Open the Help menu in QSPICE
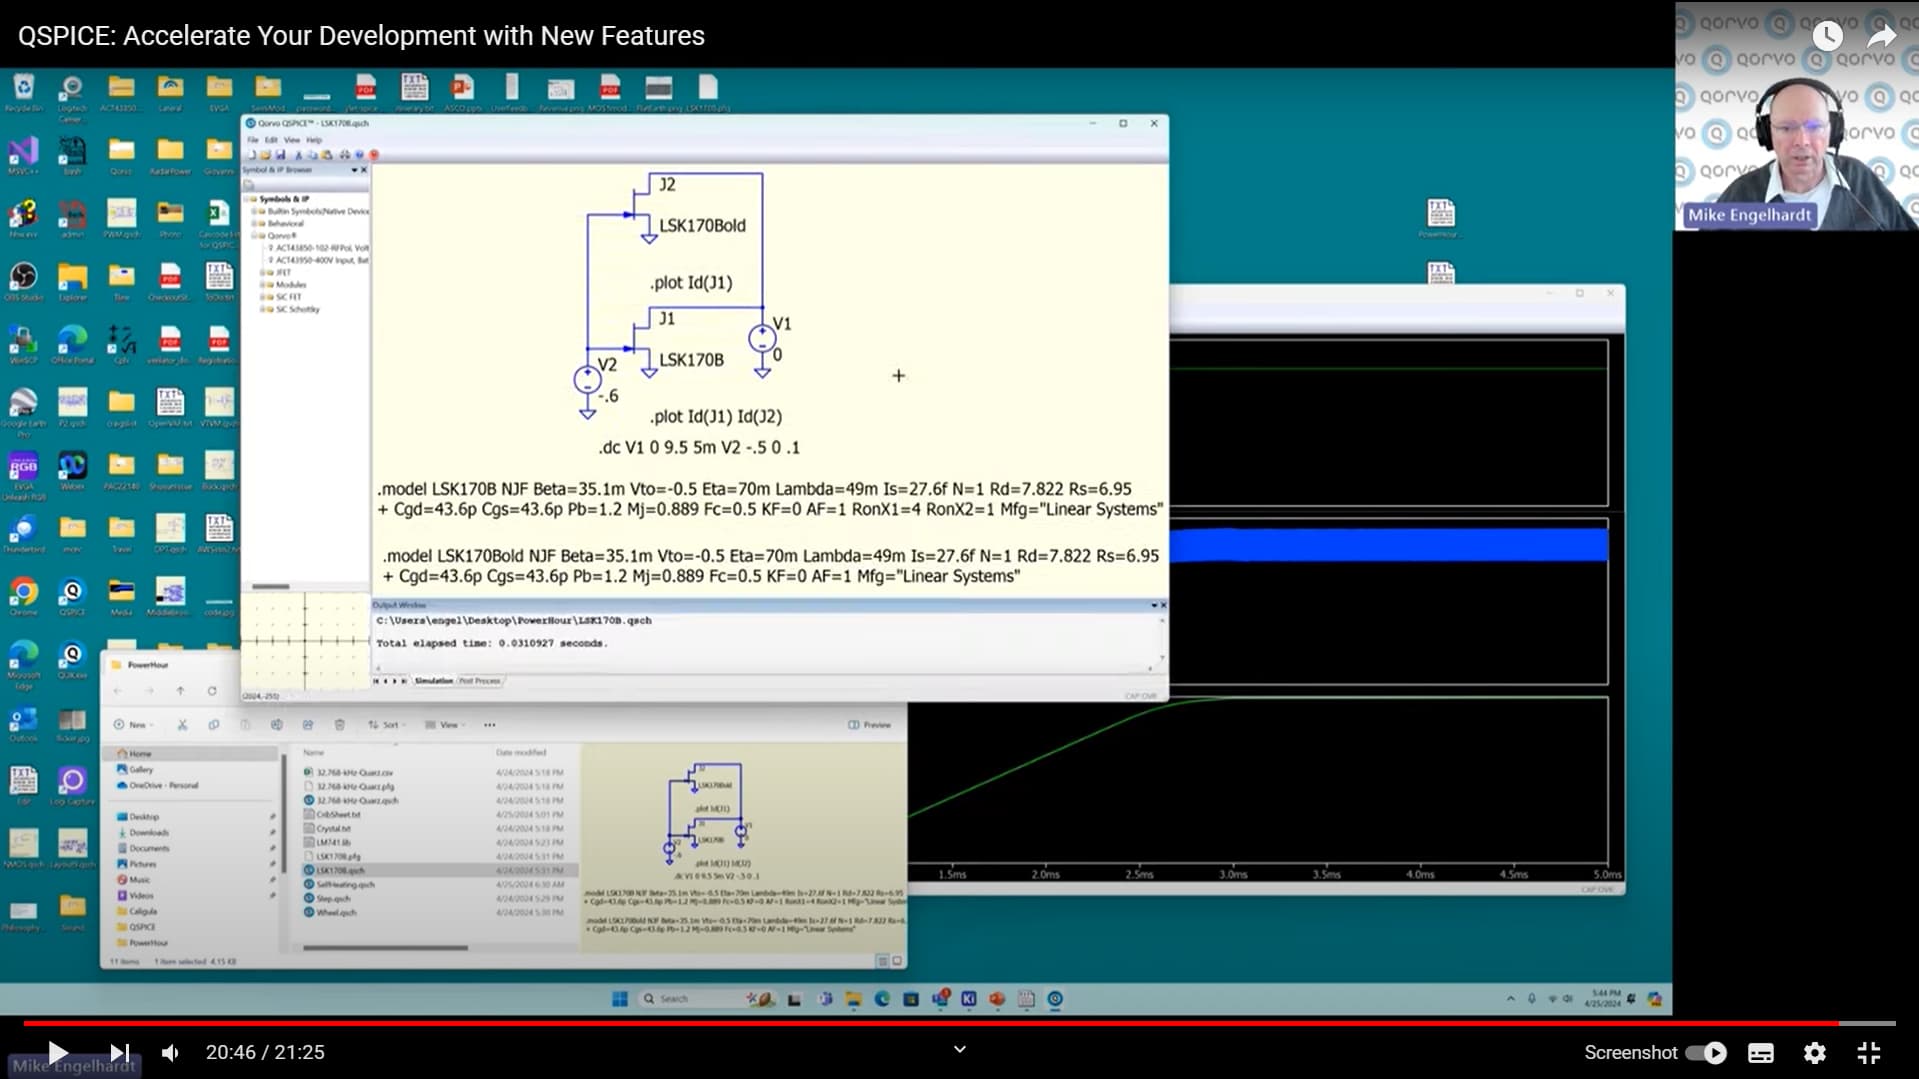The width and height of the screenshot is (1919, 1079). (314, 140)
